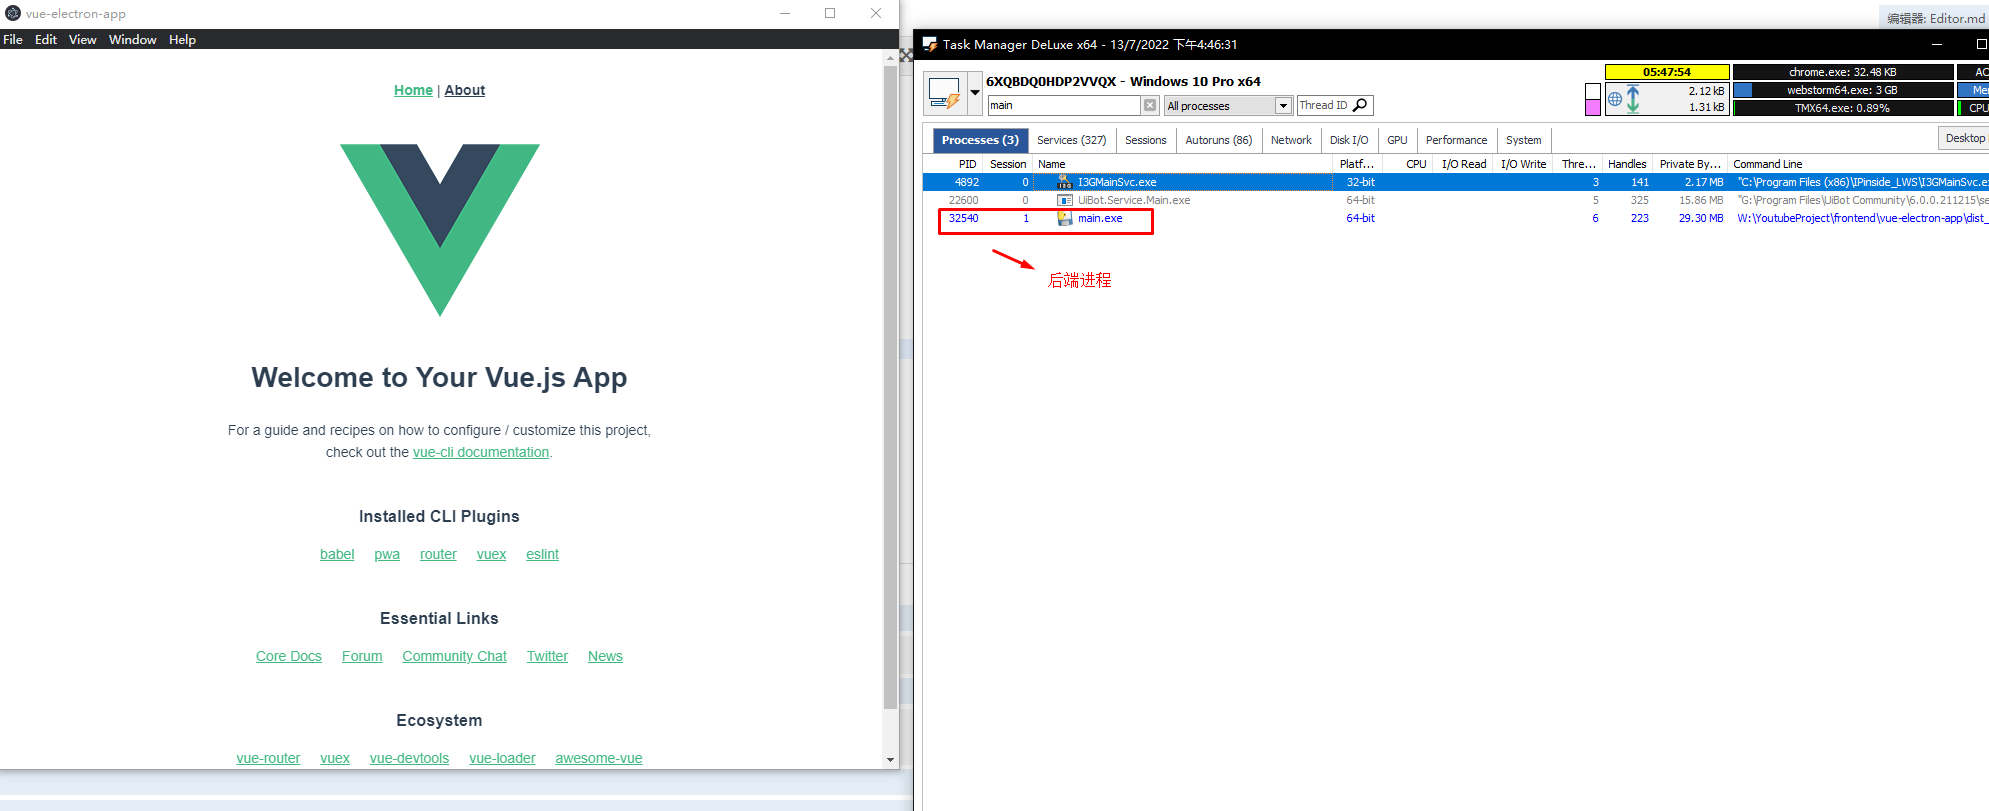The image size is (1989, 811).
Task: Clear the 'main' filter using the X button
Action: tap(1150, 106)
